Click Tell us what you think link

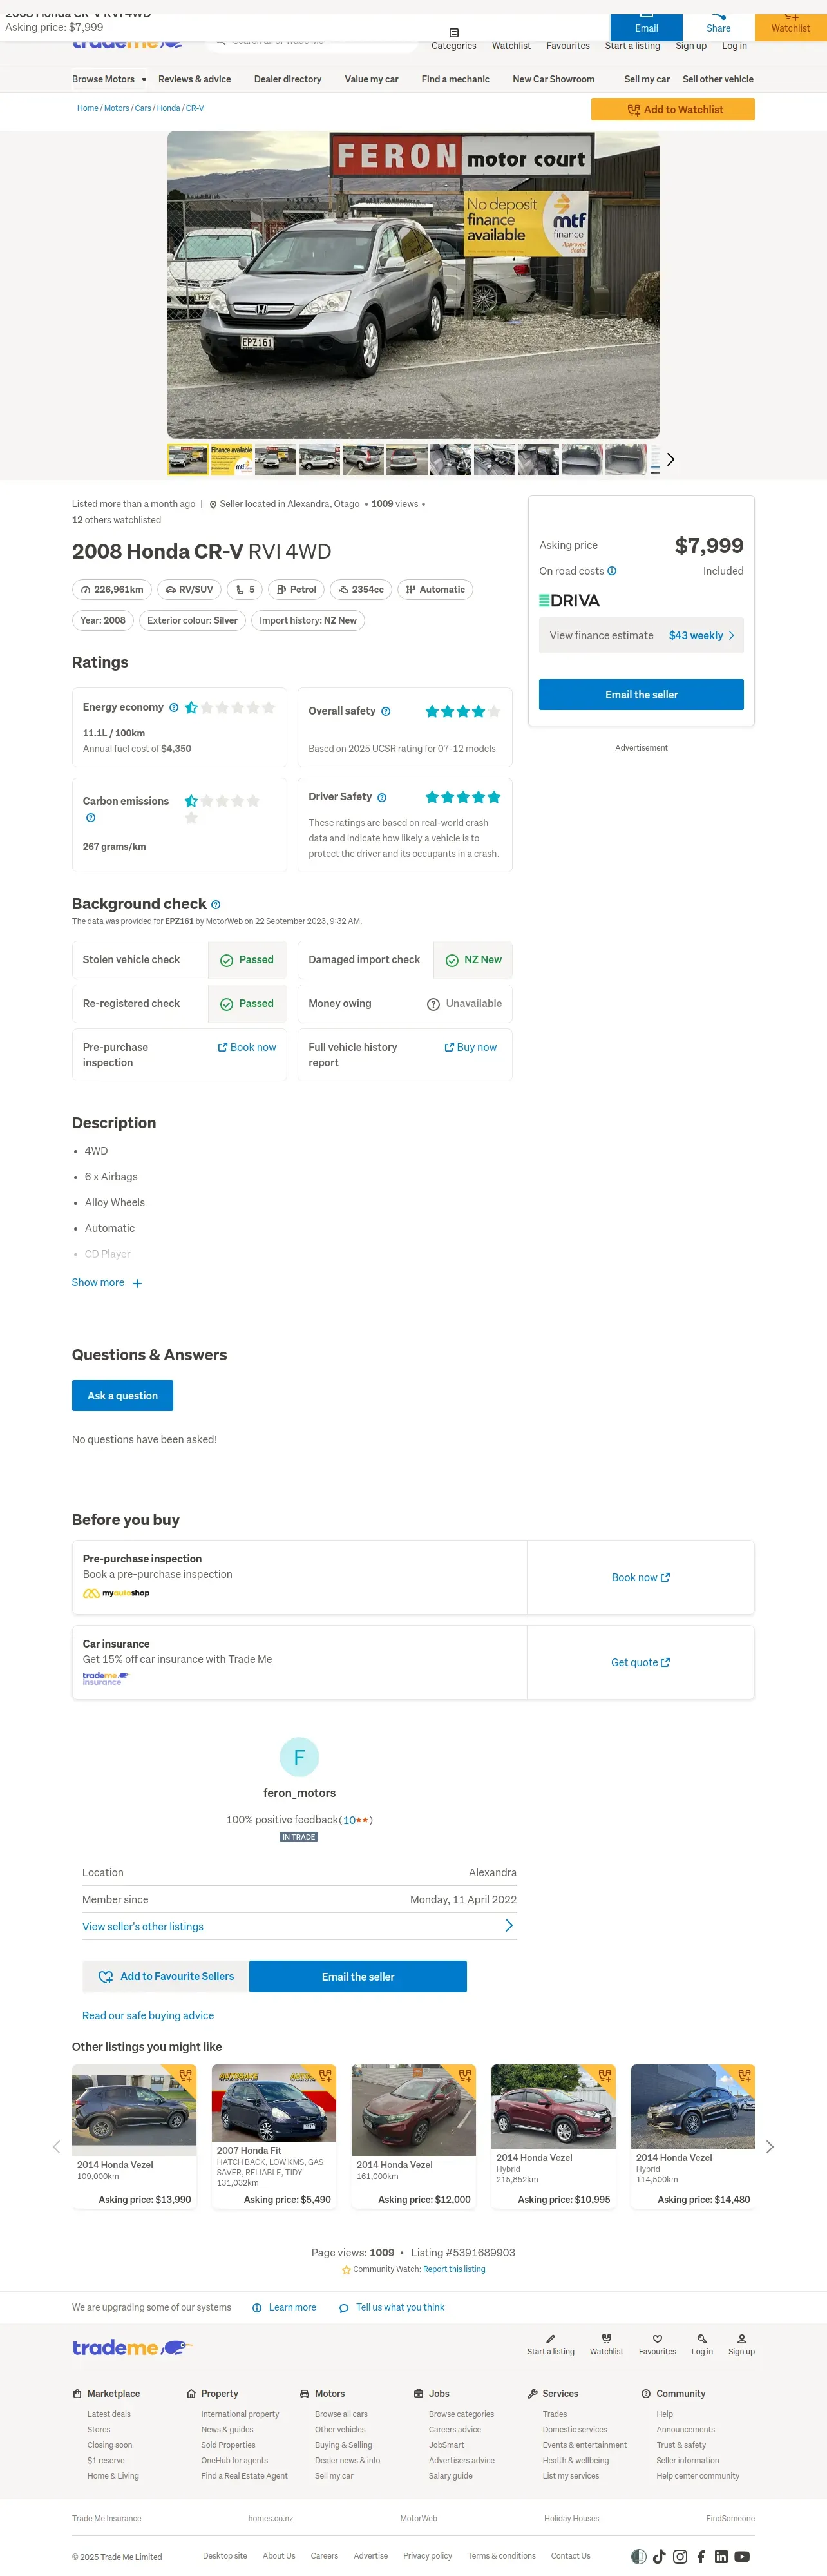coord(392,2307)
